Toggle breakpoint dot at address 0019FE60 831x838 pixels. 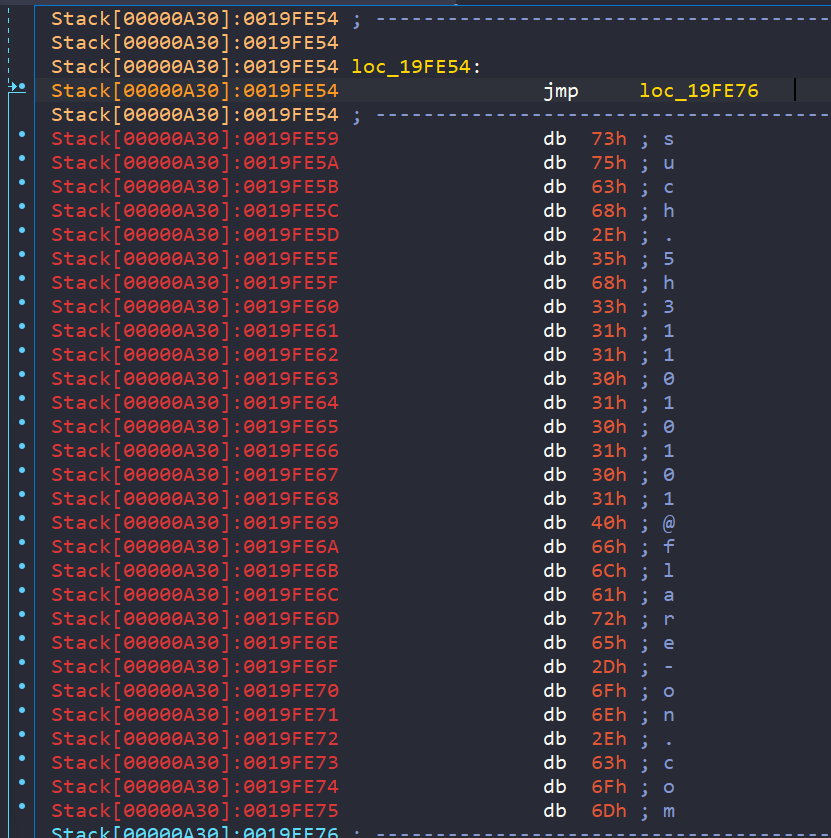pyautogui.click(x=22, y=302)
